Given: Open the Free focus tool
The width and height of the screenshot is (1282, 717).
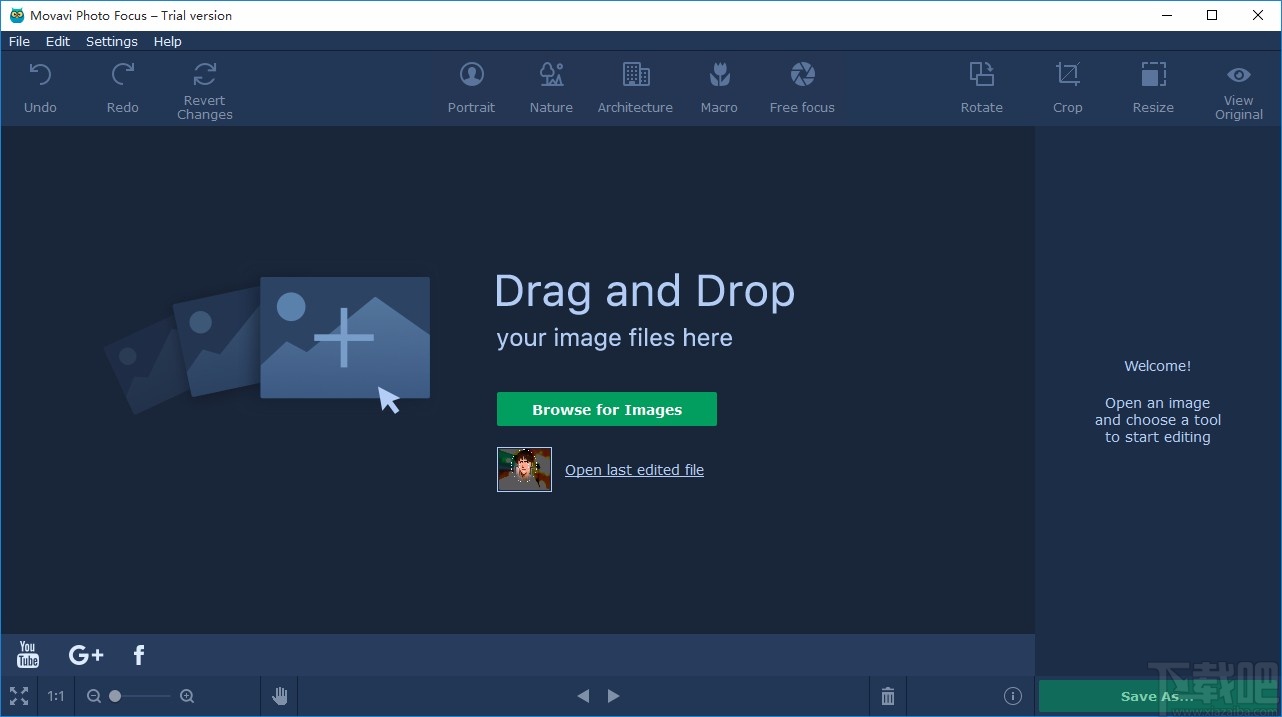Looking at the screenshot, I should (802, 87).
